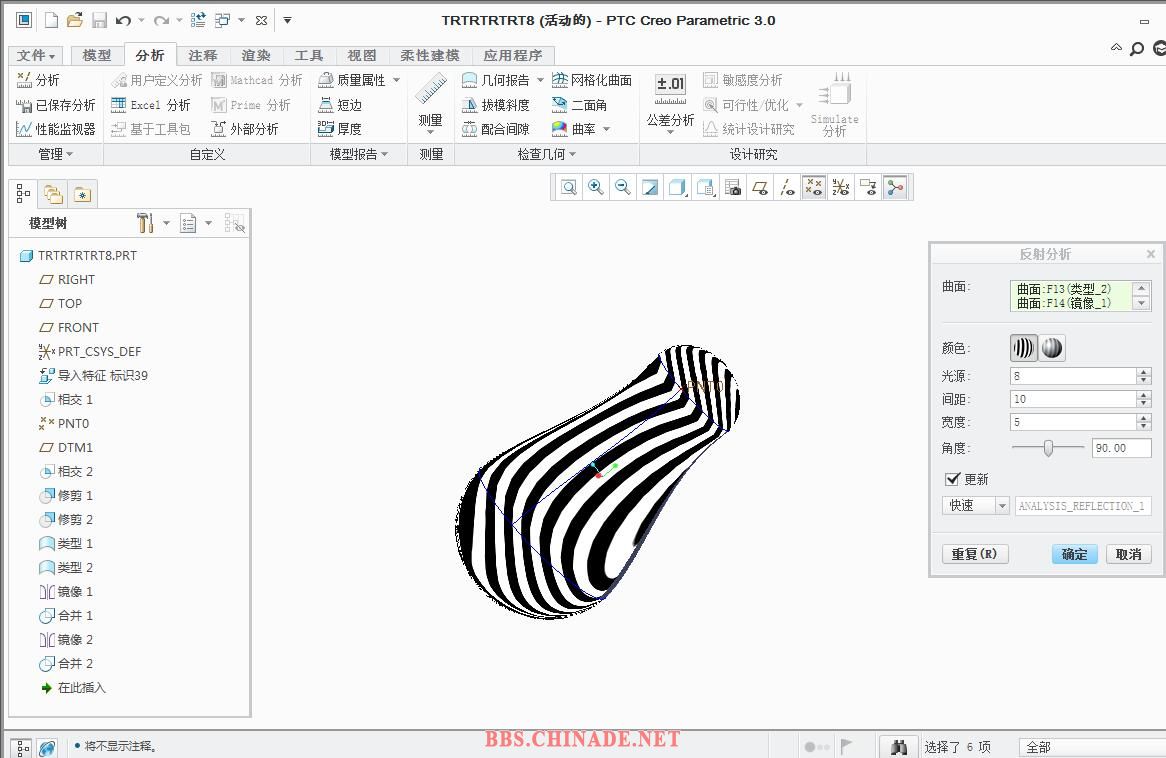Click the Open folder icon
This screenshot has height=758, width=1166.
(x=74, y=20)
